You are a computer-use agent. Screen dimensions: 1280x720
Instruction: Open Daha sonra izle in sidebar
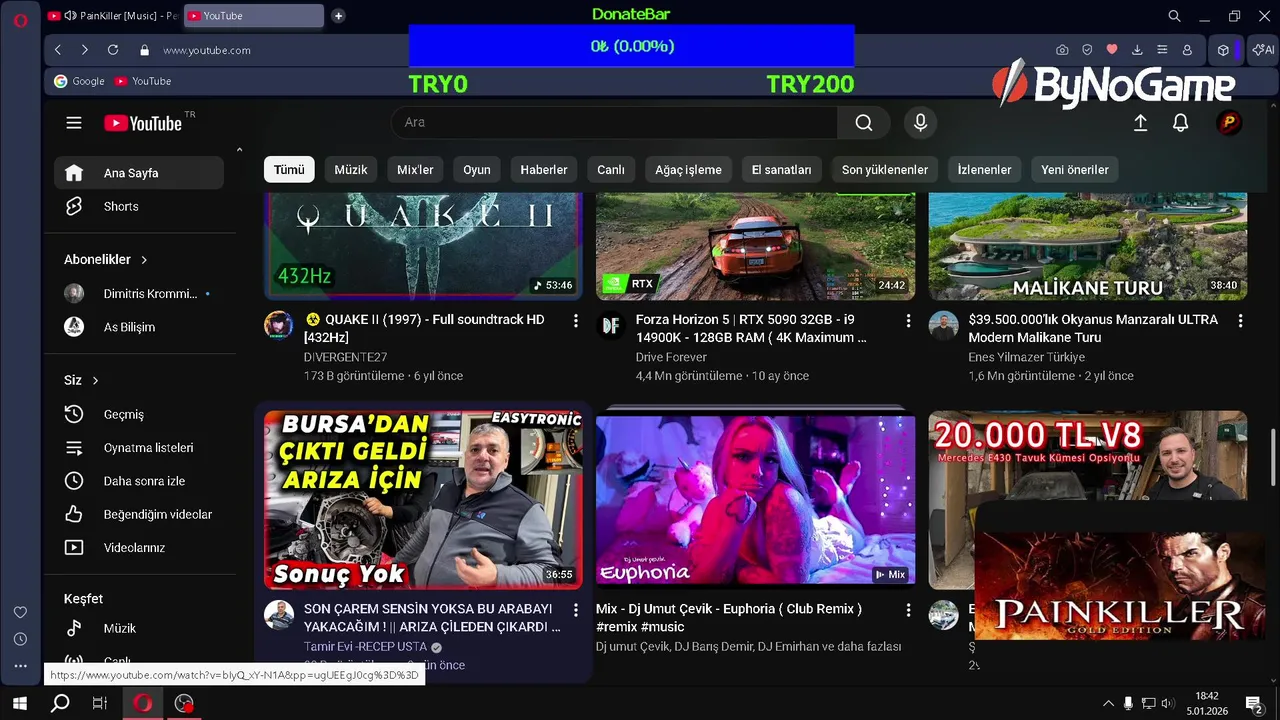point(139,481)
